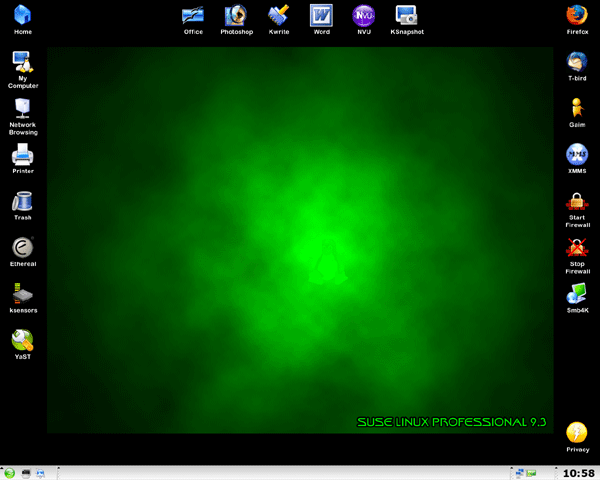
Task: Click the 10:58 panel clock
Action: click(579, 473)
